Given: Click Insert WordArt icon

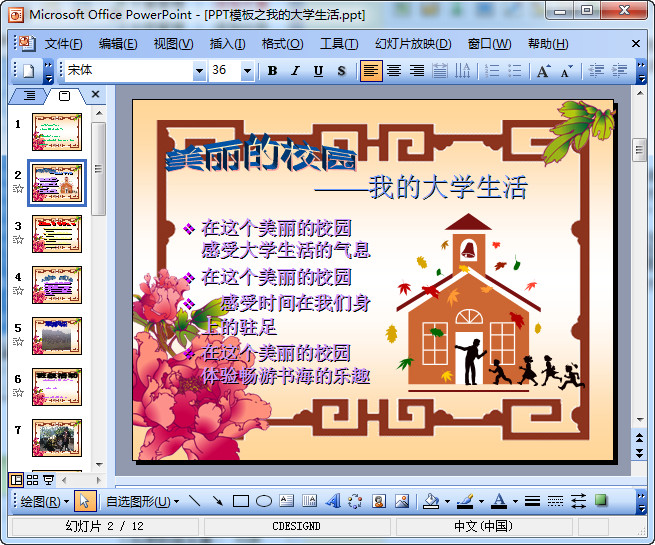Looking at the screenshot, I should [333, 501].
